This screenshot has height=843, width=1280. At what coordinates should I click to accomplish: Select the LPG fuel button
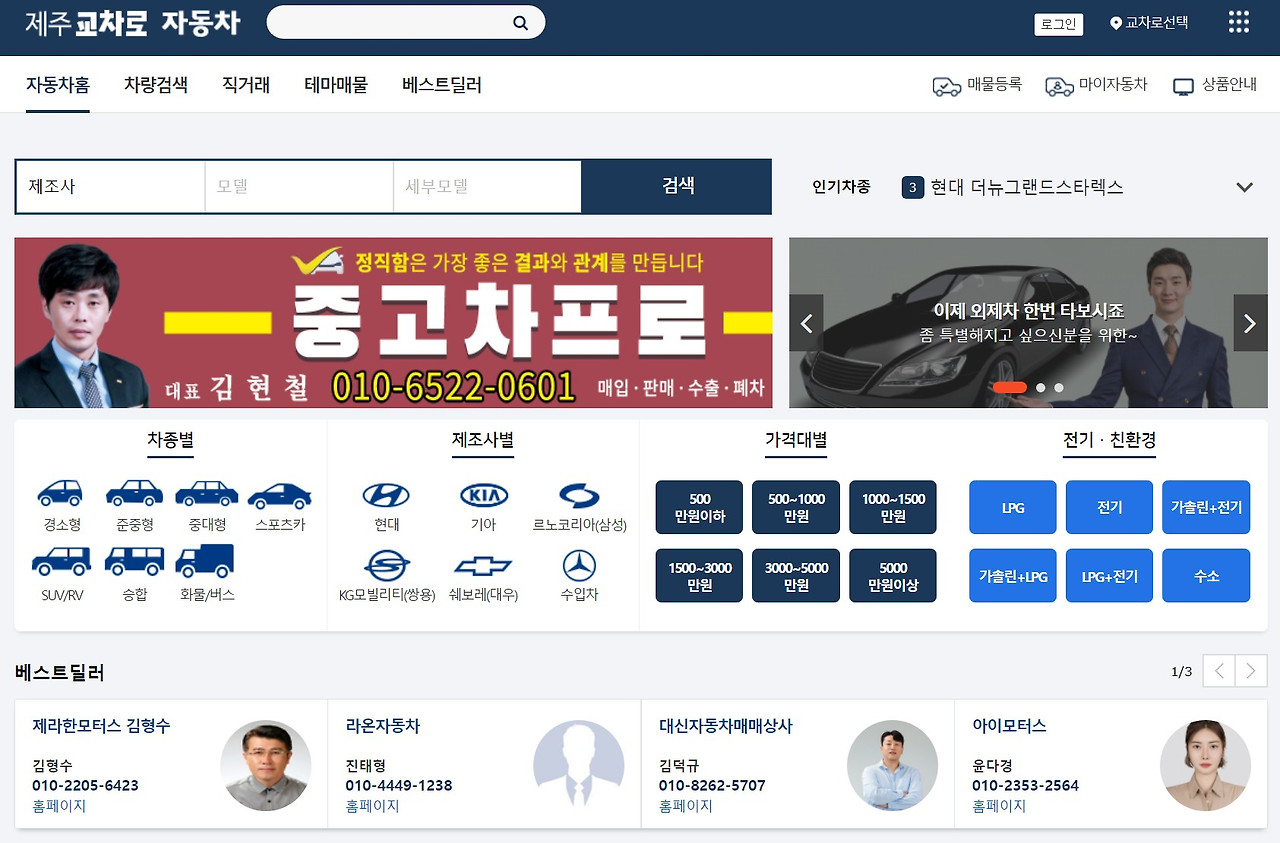click(x=1013, y=507)
